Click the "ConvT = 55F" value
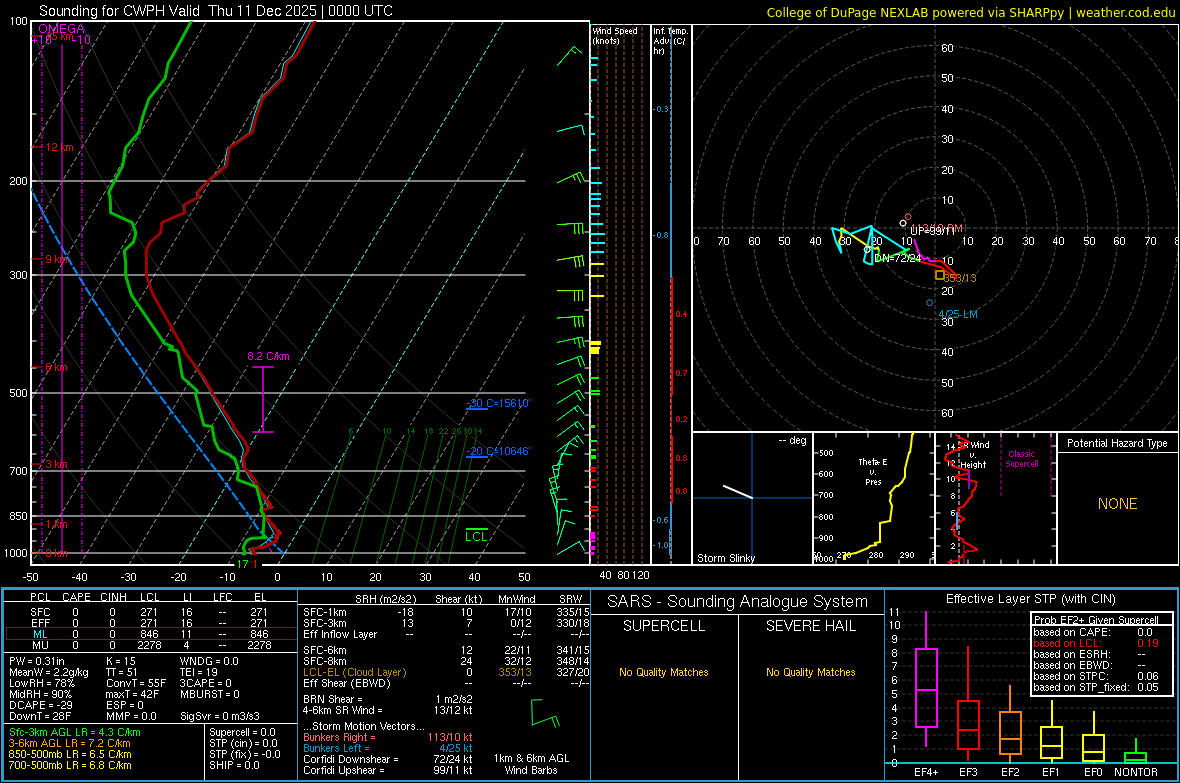1180x783 pixels. (x=135, y=683)
